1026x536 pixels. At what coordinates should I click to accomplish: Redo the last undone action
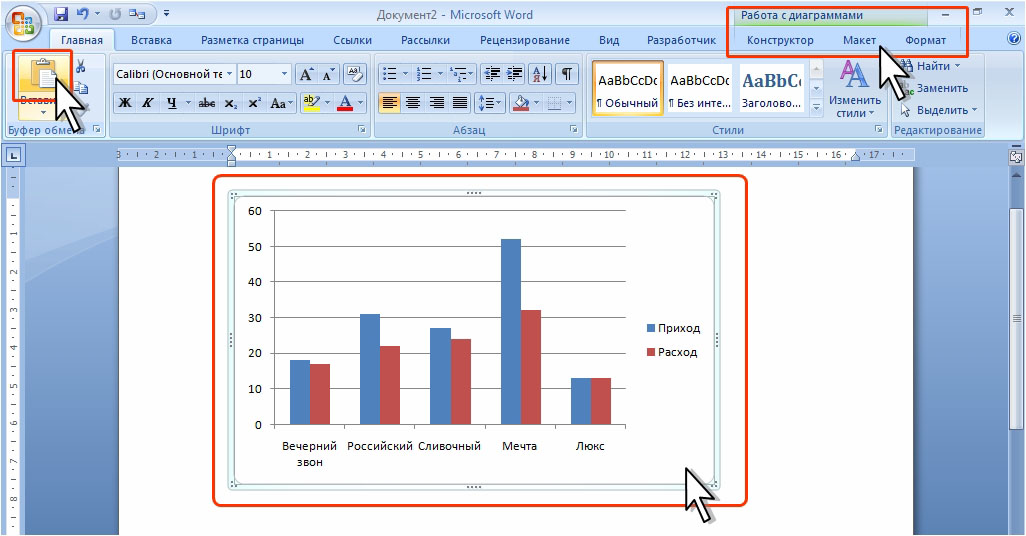pos(115,14)
